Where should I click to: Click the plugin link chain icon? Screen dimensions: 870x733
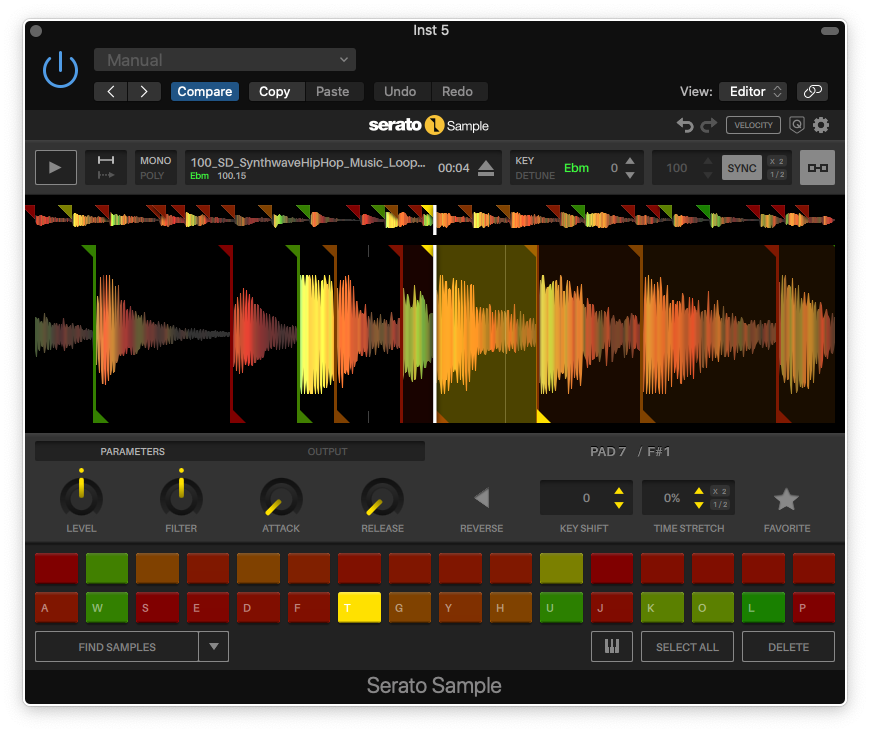tap(813, 91)
